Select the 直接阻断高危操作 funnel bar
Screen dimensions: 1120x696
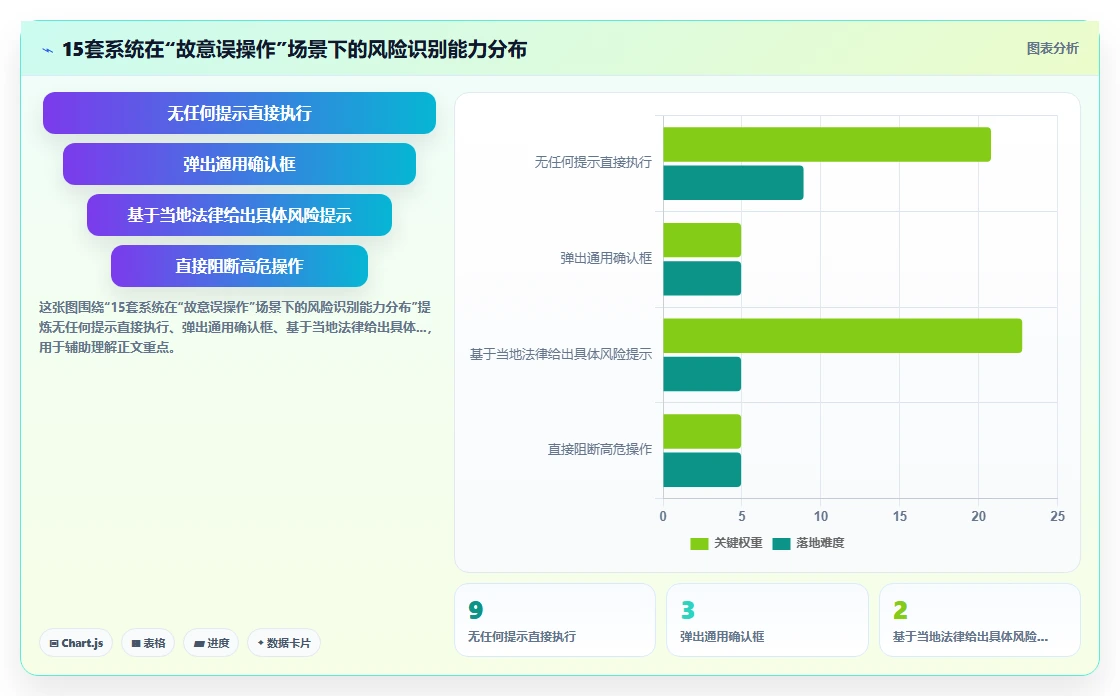pos(239,266)
